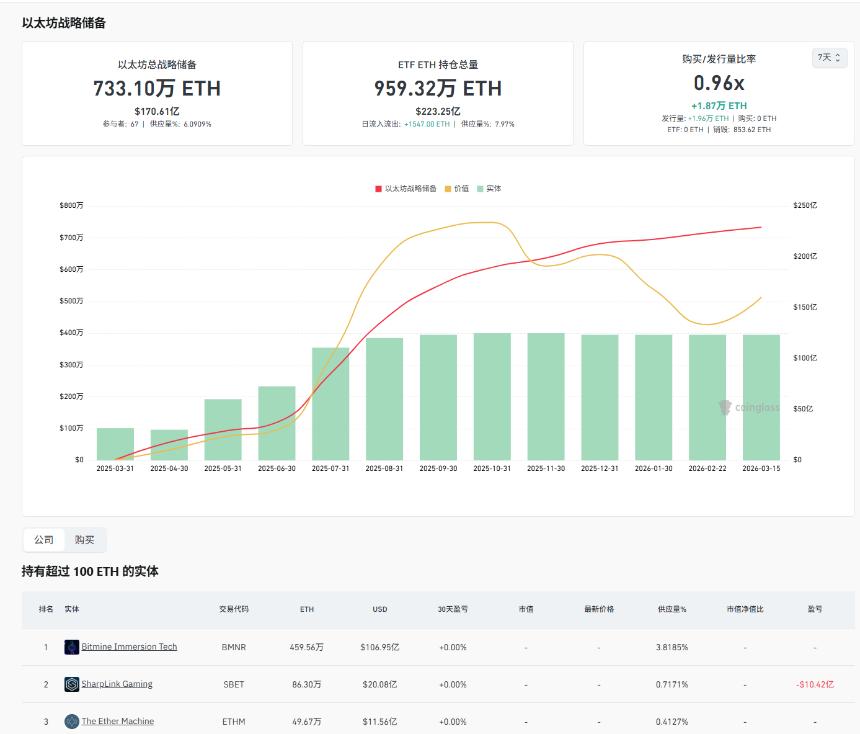This screenshot has width=860, height=734.
Task: Sort by 供应量% column header
Action: click(672, 609)
